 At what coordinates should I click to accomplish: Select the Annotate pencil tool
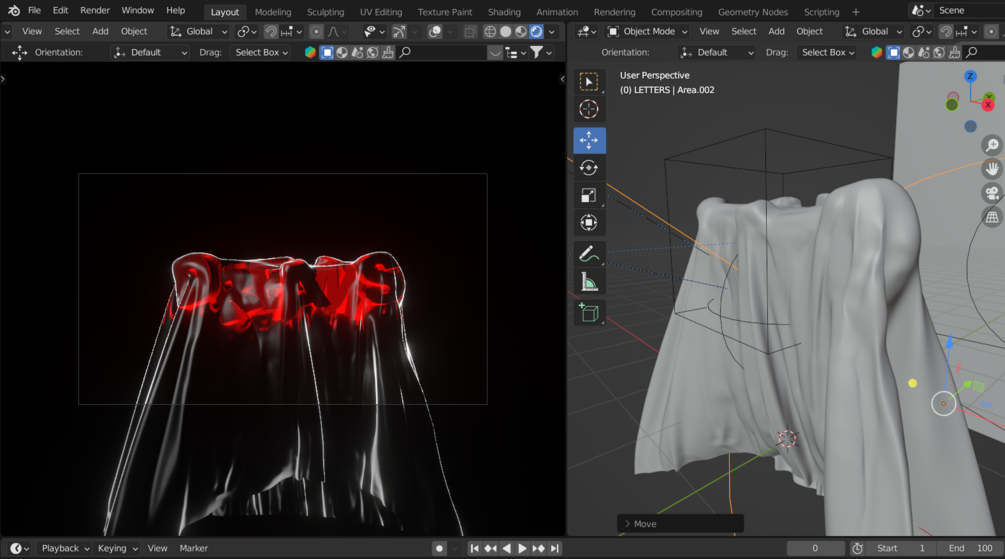tap(589, 254)
